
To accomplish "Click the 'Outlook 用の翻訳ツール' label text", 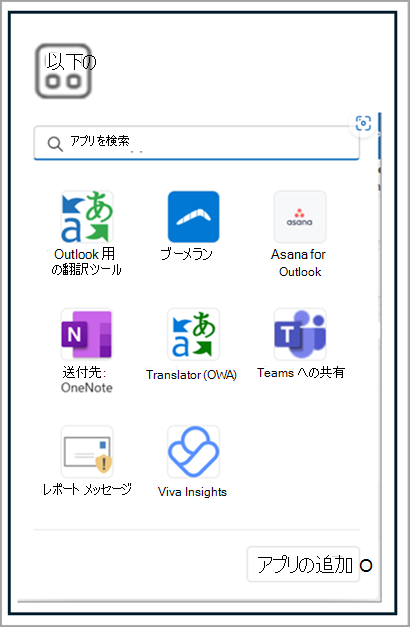I will coord(86,262).
